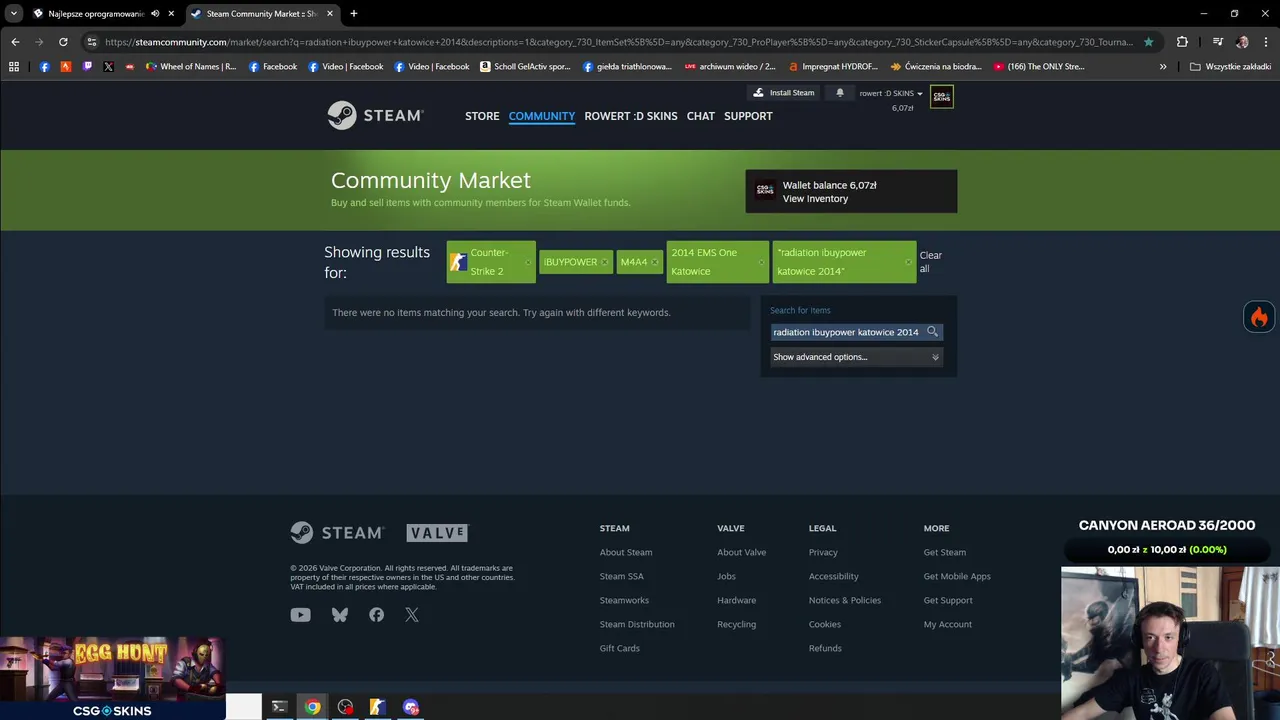The height and width of the screenshot is (720, 1280).
Task: Click Clear all filters
Action: pyautogui.click(x=930, y=262)
